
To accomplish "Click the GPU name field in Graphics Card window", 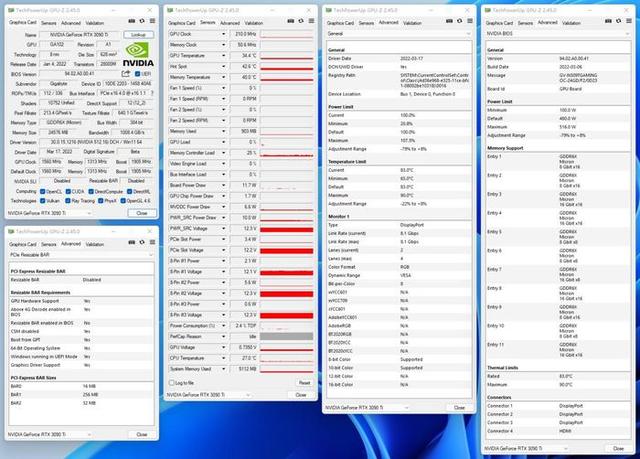I will 79,35.
